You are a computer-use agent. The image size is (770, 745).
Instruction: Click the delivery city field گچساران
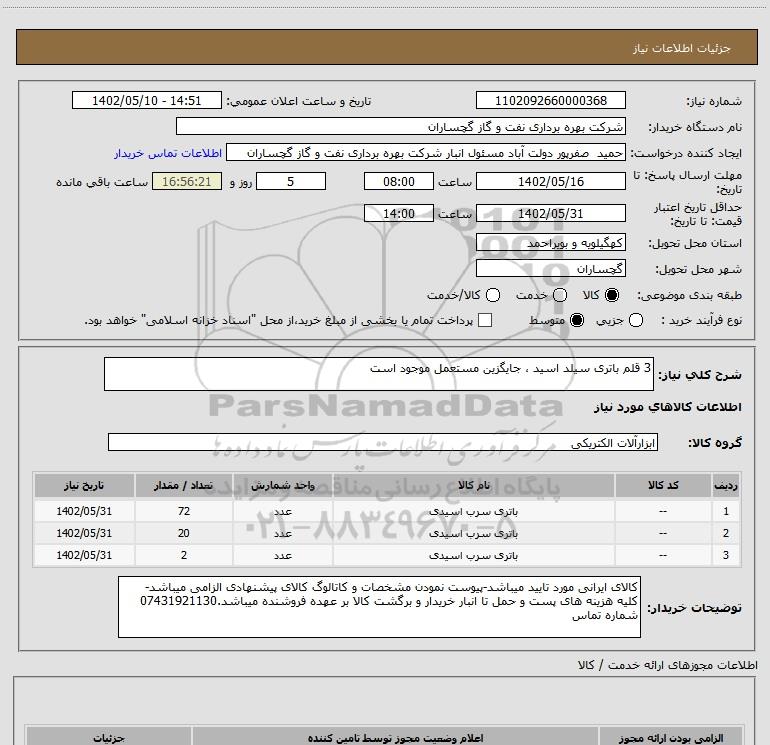550,269
